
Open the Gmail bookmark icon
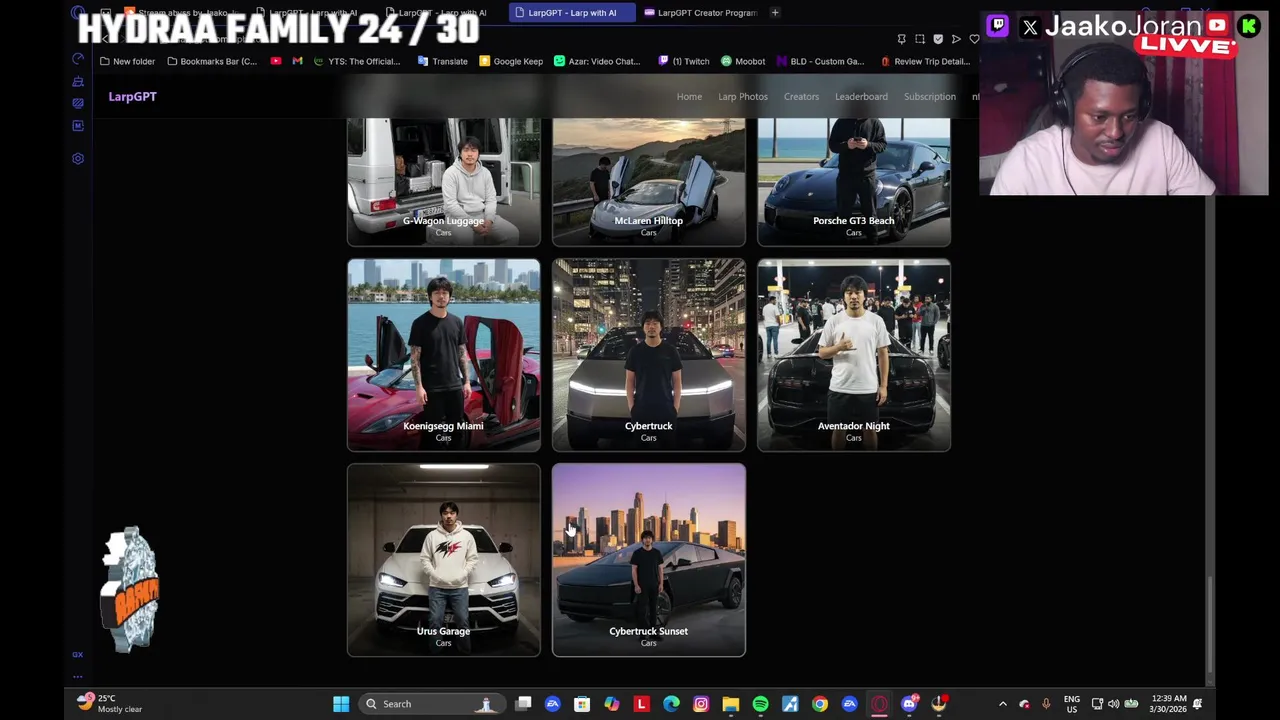pos(297,61)
